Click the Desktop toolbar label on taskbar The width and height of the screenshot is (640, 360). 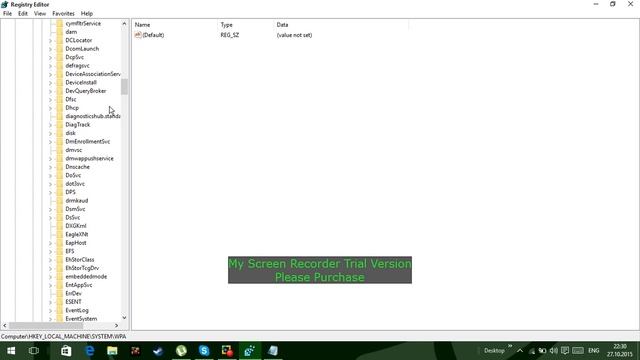point(494,351)
